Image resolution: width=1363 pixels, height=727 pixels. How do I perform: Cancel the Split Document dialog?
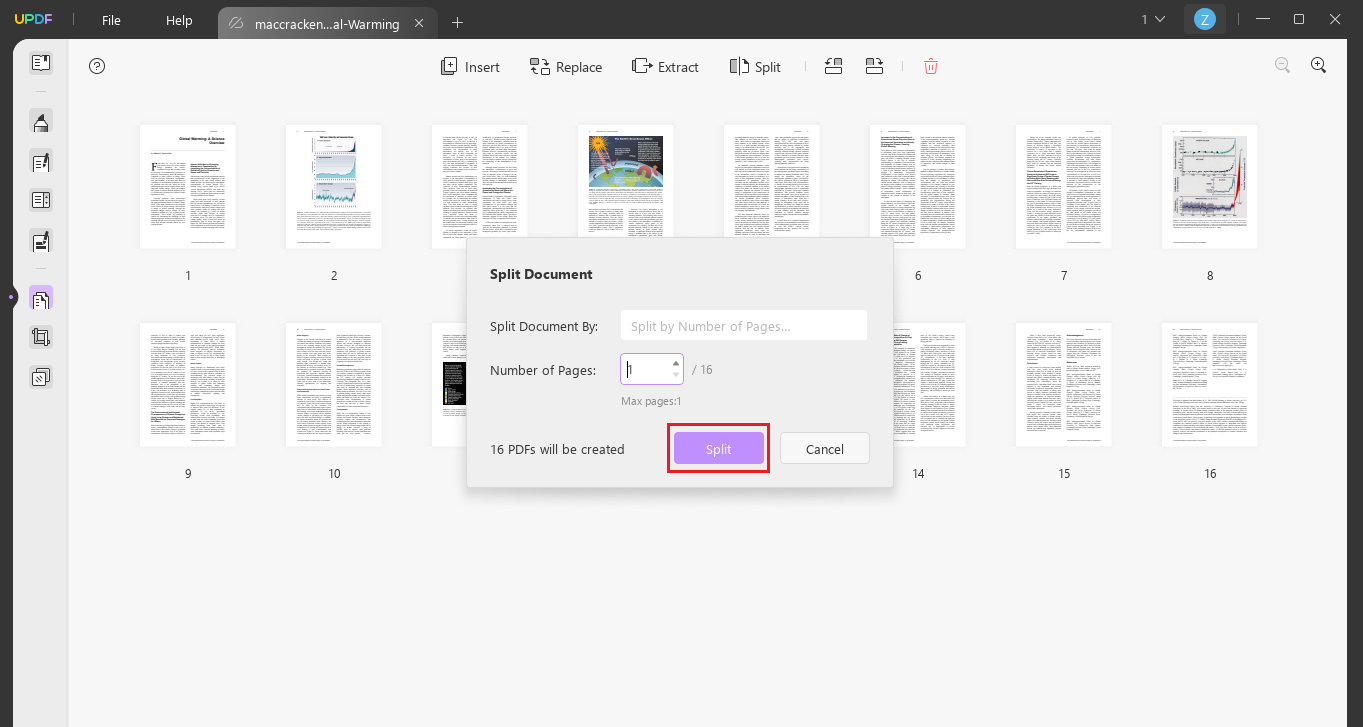point(824,448)
